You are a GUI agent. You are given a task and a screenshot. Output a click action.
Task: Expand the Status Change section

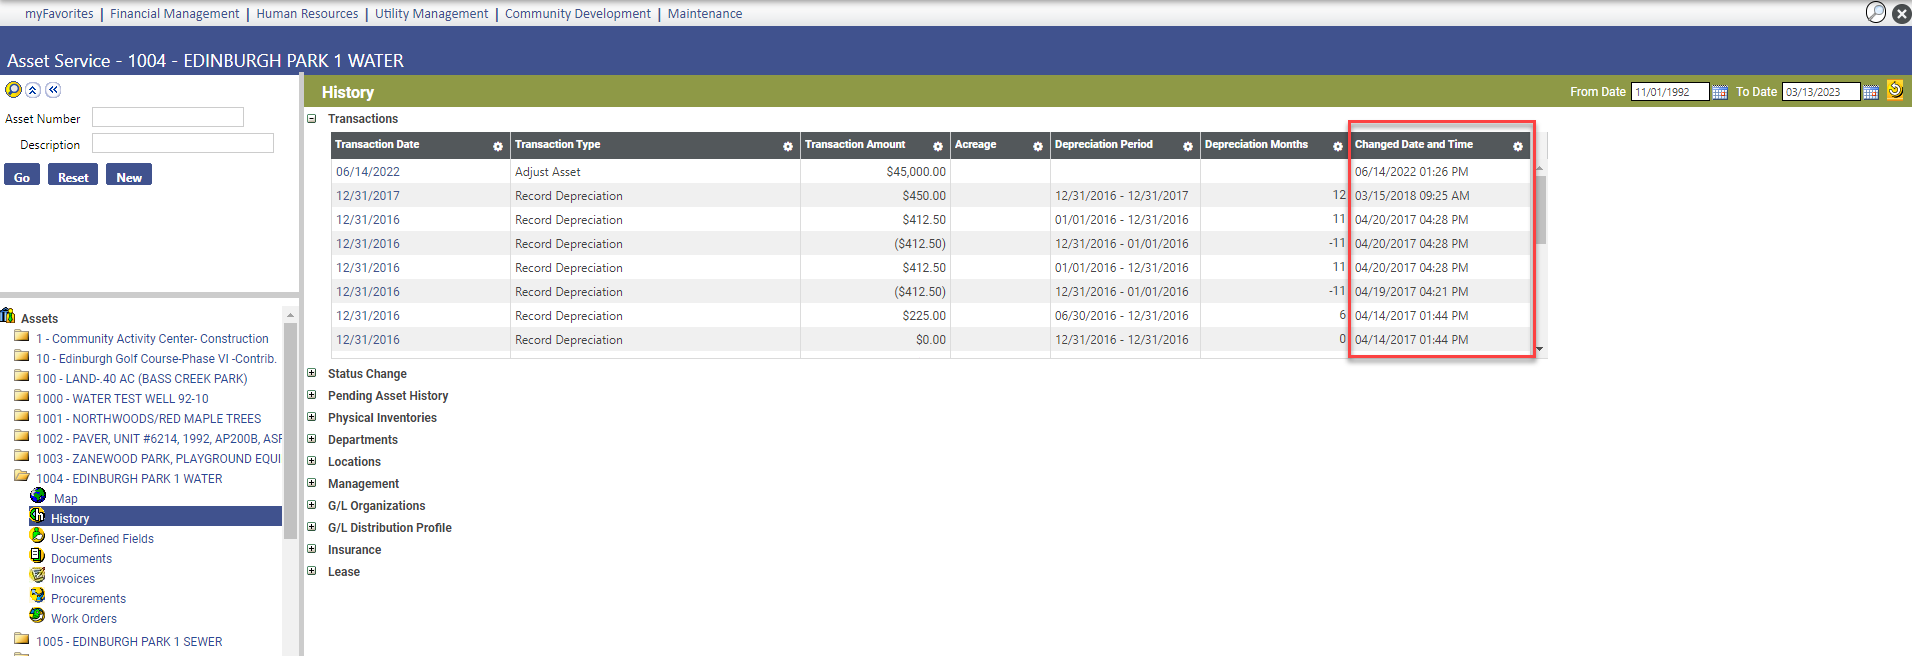(x=312, y=373)
